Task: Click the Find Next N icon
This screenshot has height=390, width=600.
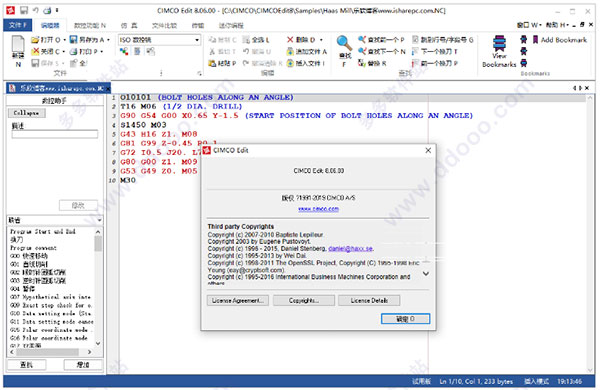Action: pyautogui.click(x=362, y=51)
